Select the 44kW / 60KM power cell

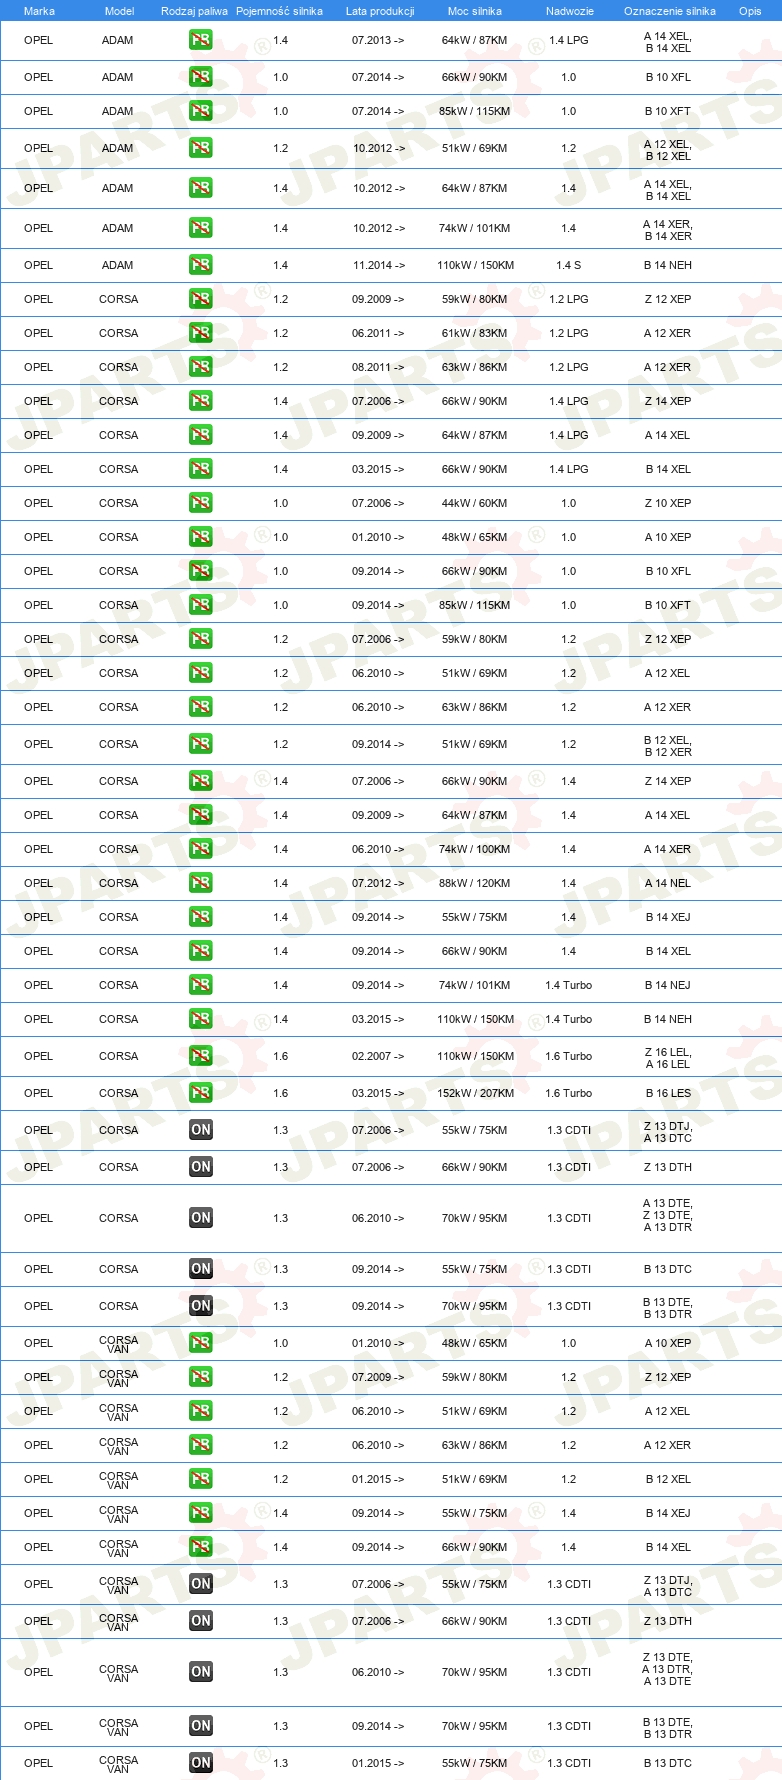click(475, 503)
